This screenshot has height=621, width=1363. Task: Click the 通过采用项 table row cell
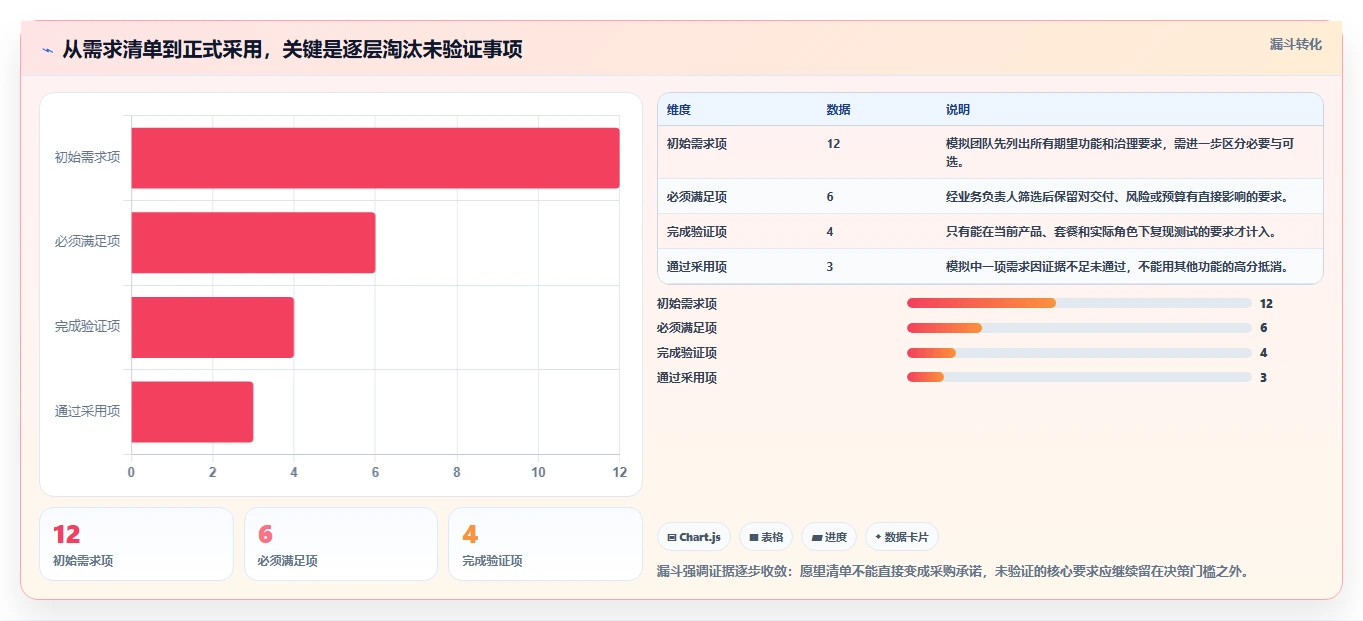point(697,267)
